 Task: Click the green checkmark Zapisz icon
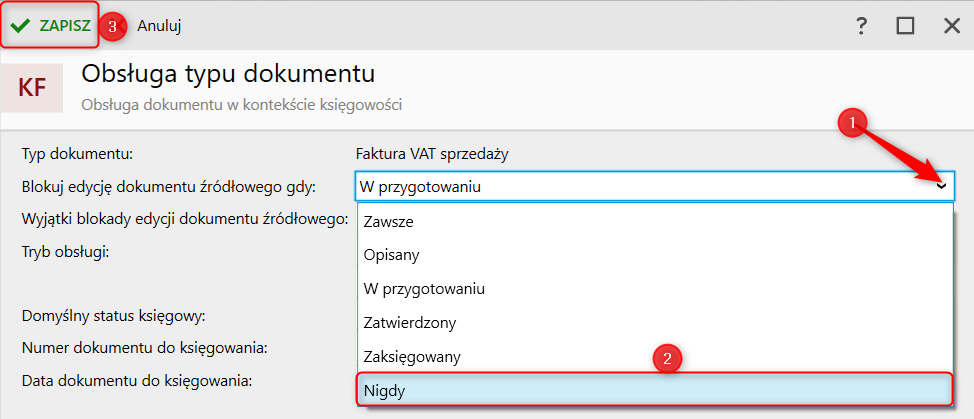click(21, 26)
